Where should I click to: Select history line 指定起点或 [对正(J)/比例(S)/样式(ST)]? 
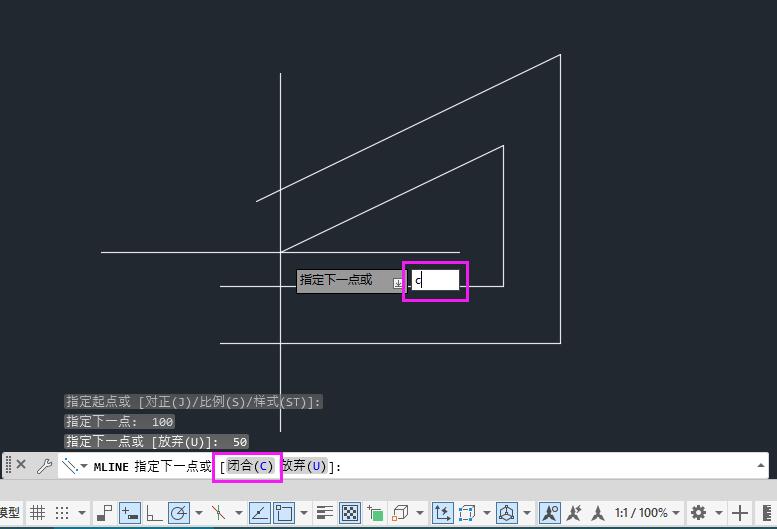pyautogui.click(x=193, y=402)
